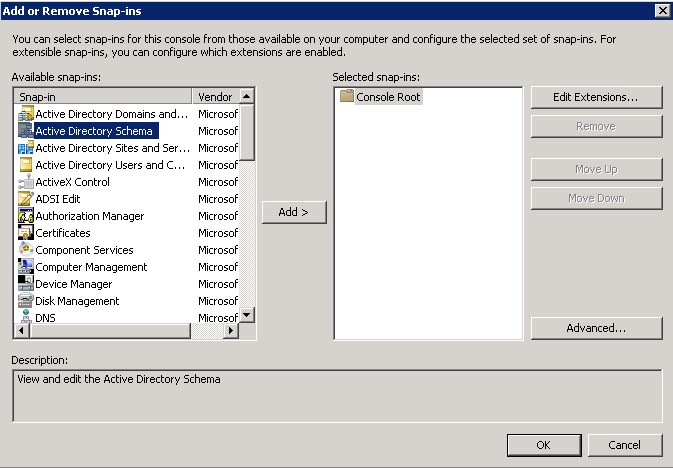Sort by the Snap-in column header
673x468 pixels.
tap(103, 97)
